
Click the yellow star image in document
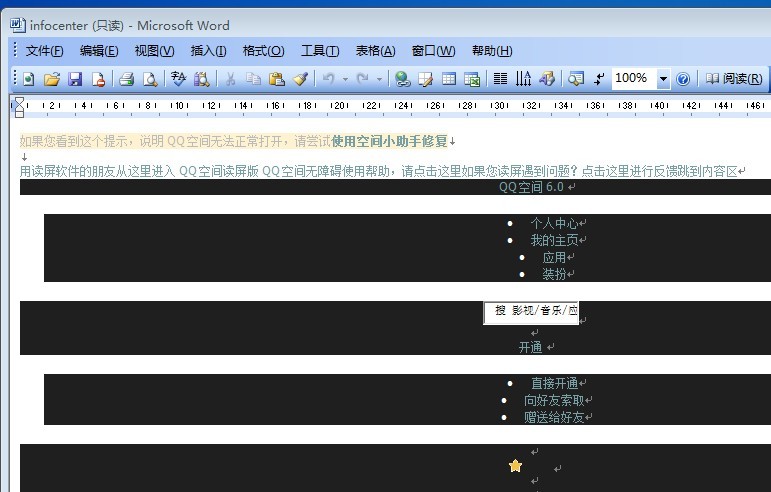click(515, 465)
